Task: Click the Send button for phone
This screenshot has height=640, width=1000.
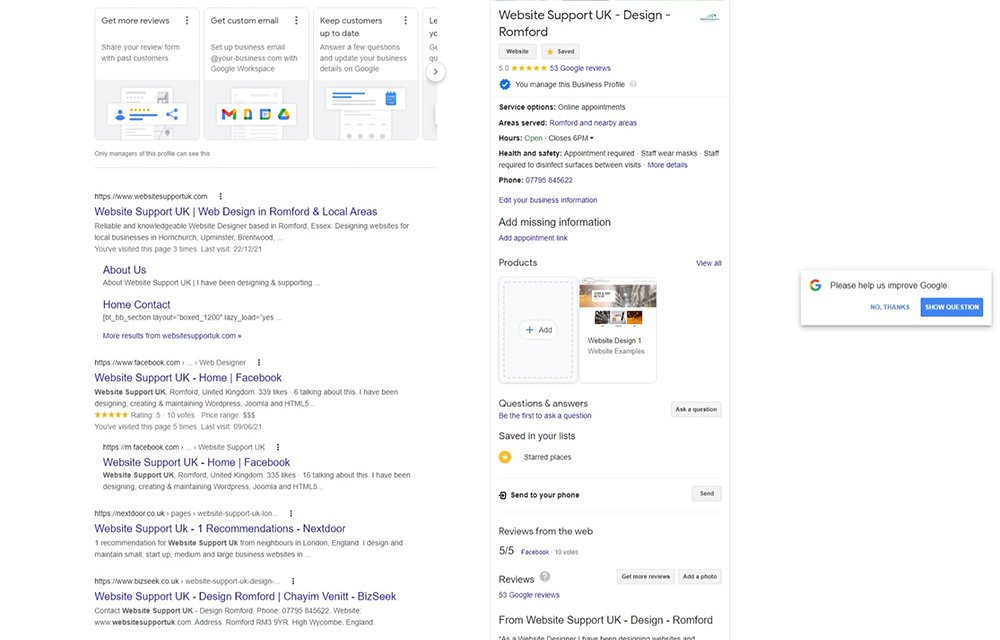Action: tap(707, 493)
